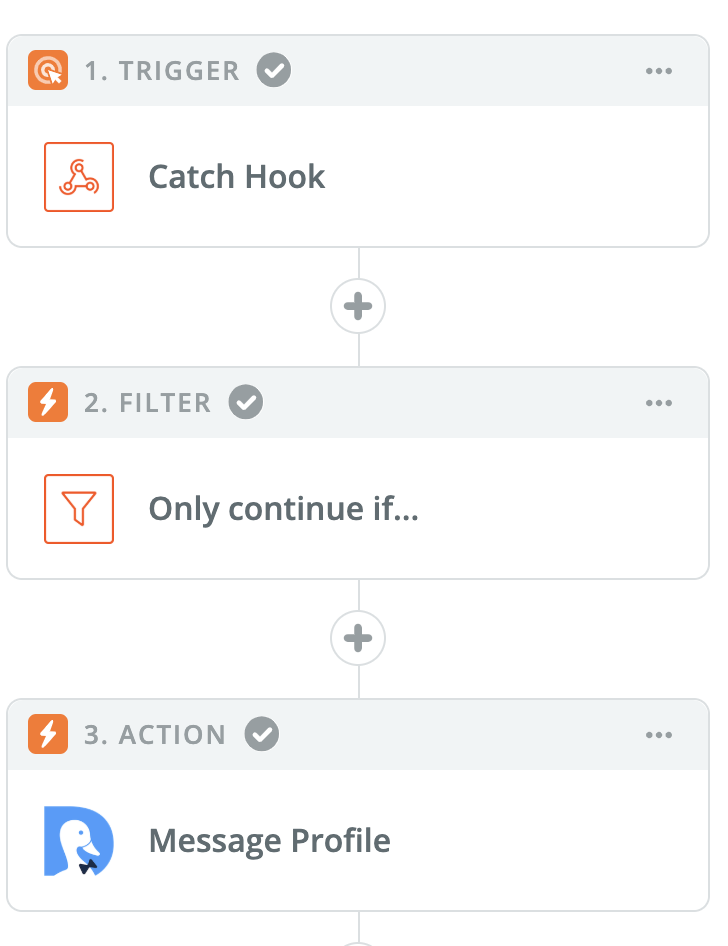This screenshot has height=946, width=728.
Task: Add a step between Filter and Action
Action: point(358,638)
